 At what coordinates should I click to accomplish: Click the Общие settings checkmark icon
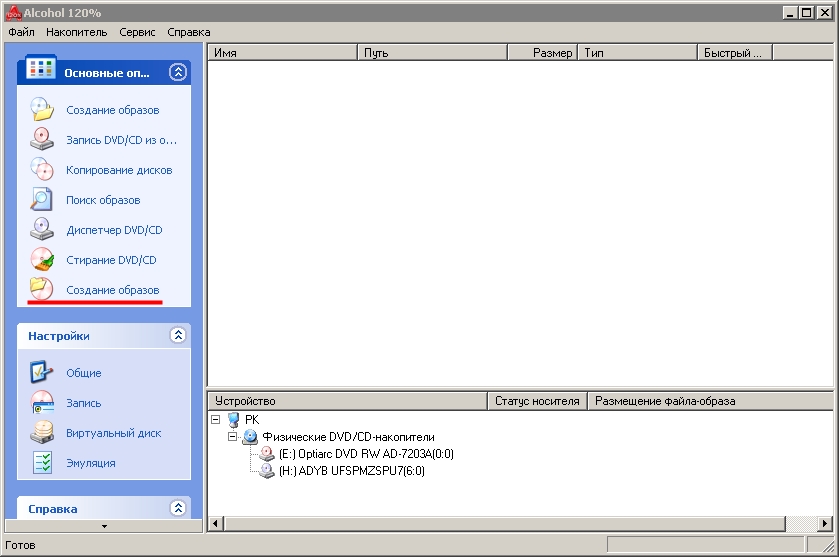42,372
